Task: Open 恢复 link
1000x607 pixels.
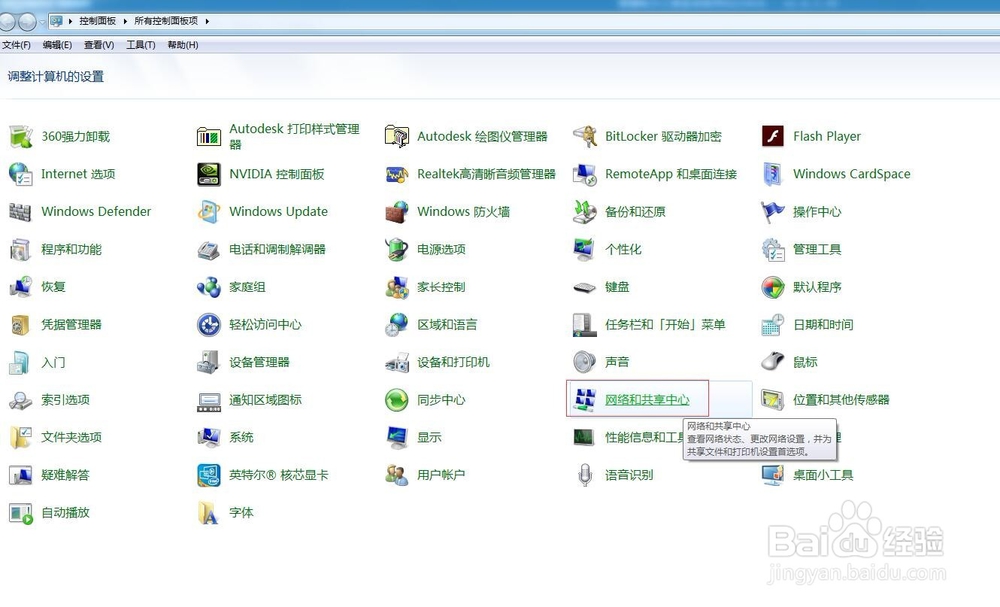Action: (x=54, y=287)
